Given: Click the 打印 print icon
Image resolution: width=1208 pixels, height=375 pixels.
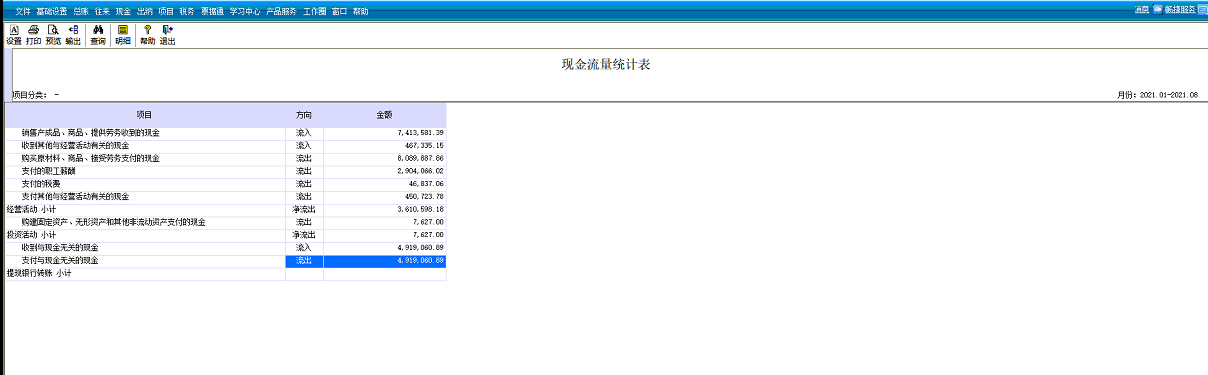Looking at the screenshot, I should [x=33, y=35].
